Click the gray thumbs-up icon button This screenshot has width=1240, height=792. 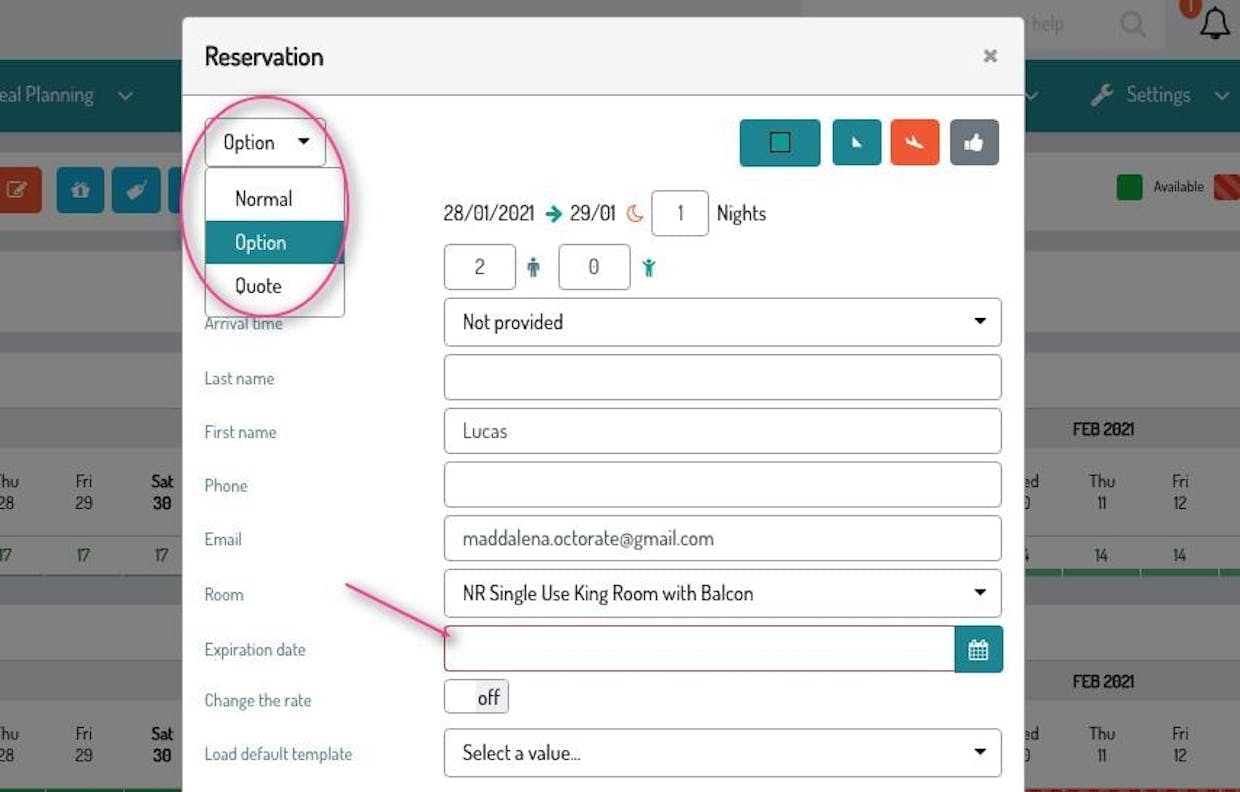pos(974,142)
